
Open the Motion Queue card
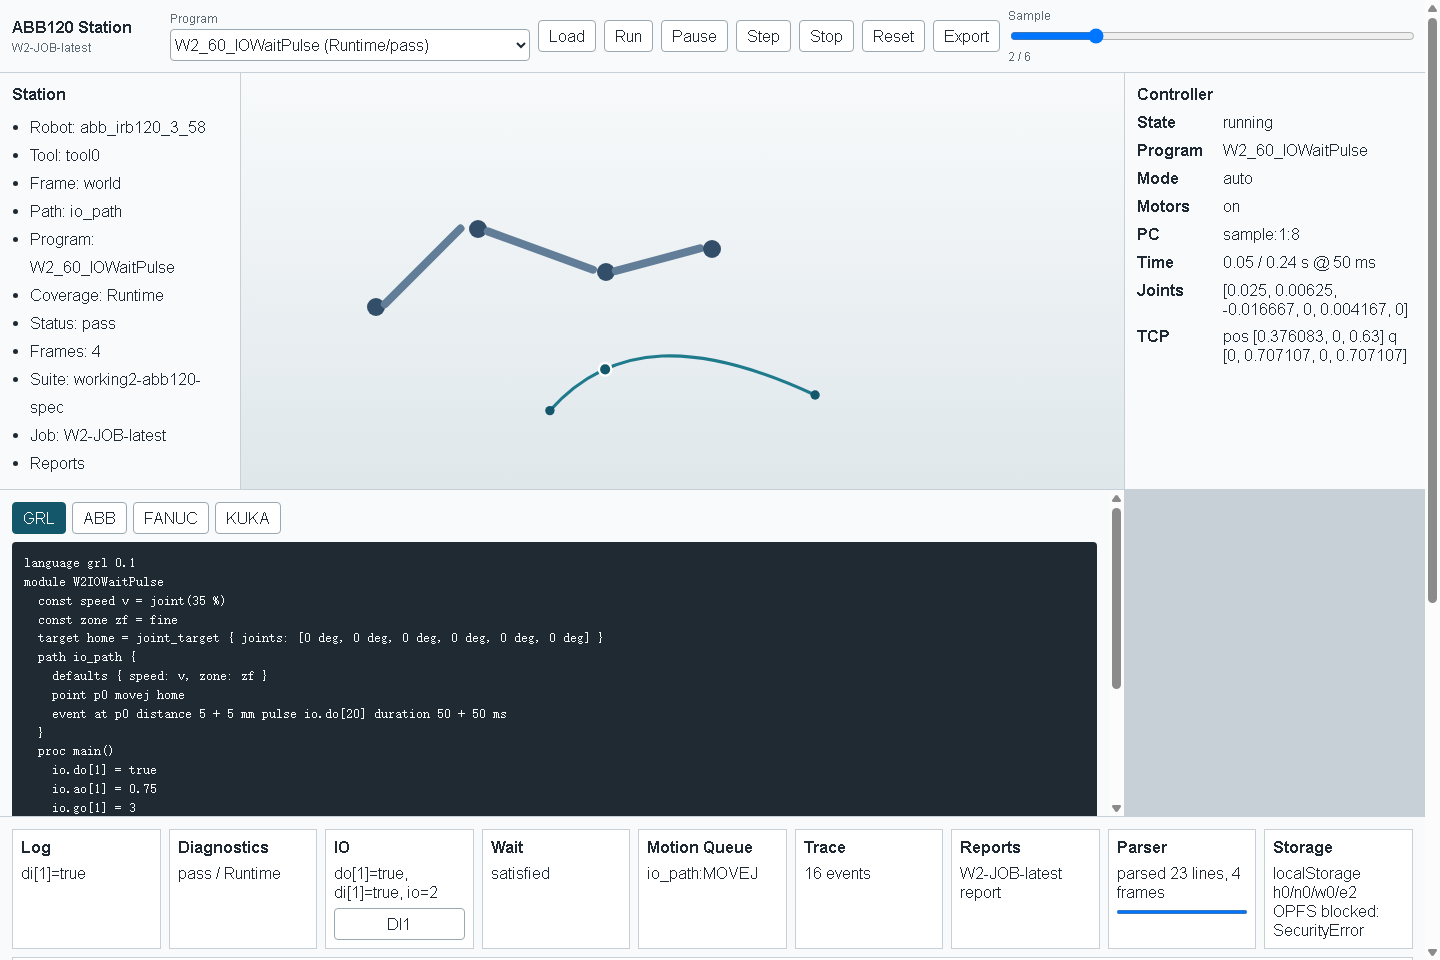pos(712,888)
